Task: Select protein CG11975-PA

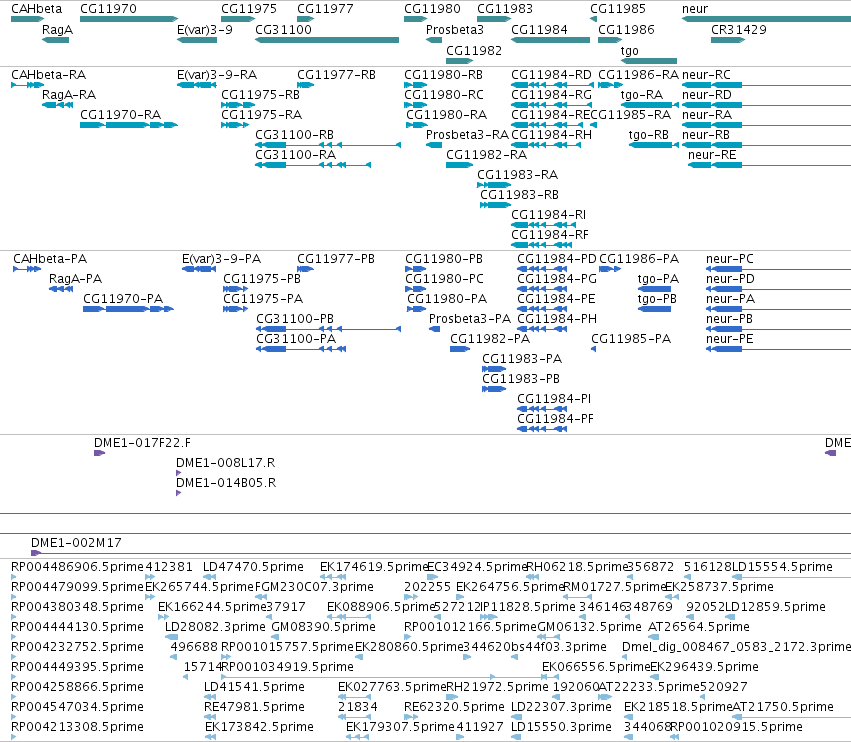Action: tap(263, 299)
